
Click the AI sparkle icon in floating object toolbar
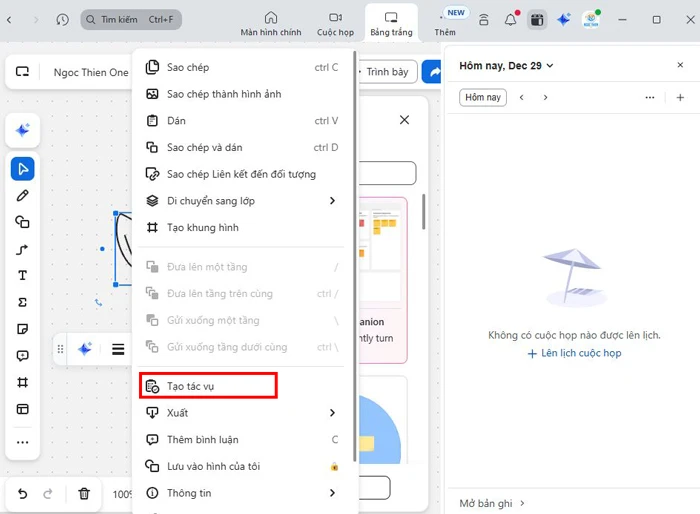(84, 349)
